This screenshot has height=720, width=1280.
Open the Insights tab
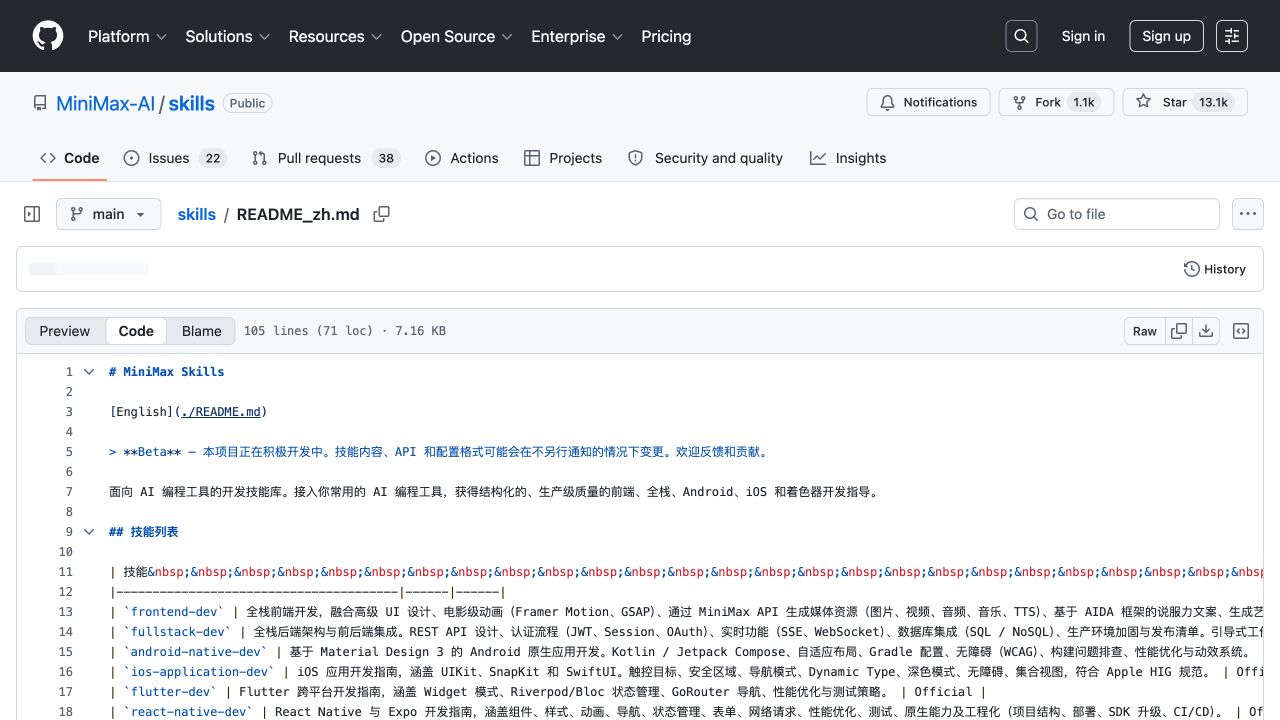[848, 158]
